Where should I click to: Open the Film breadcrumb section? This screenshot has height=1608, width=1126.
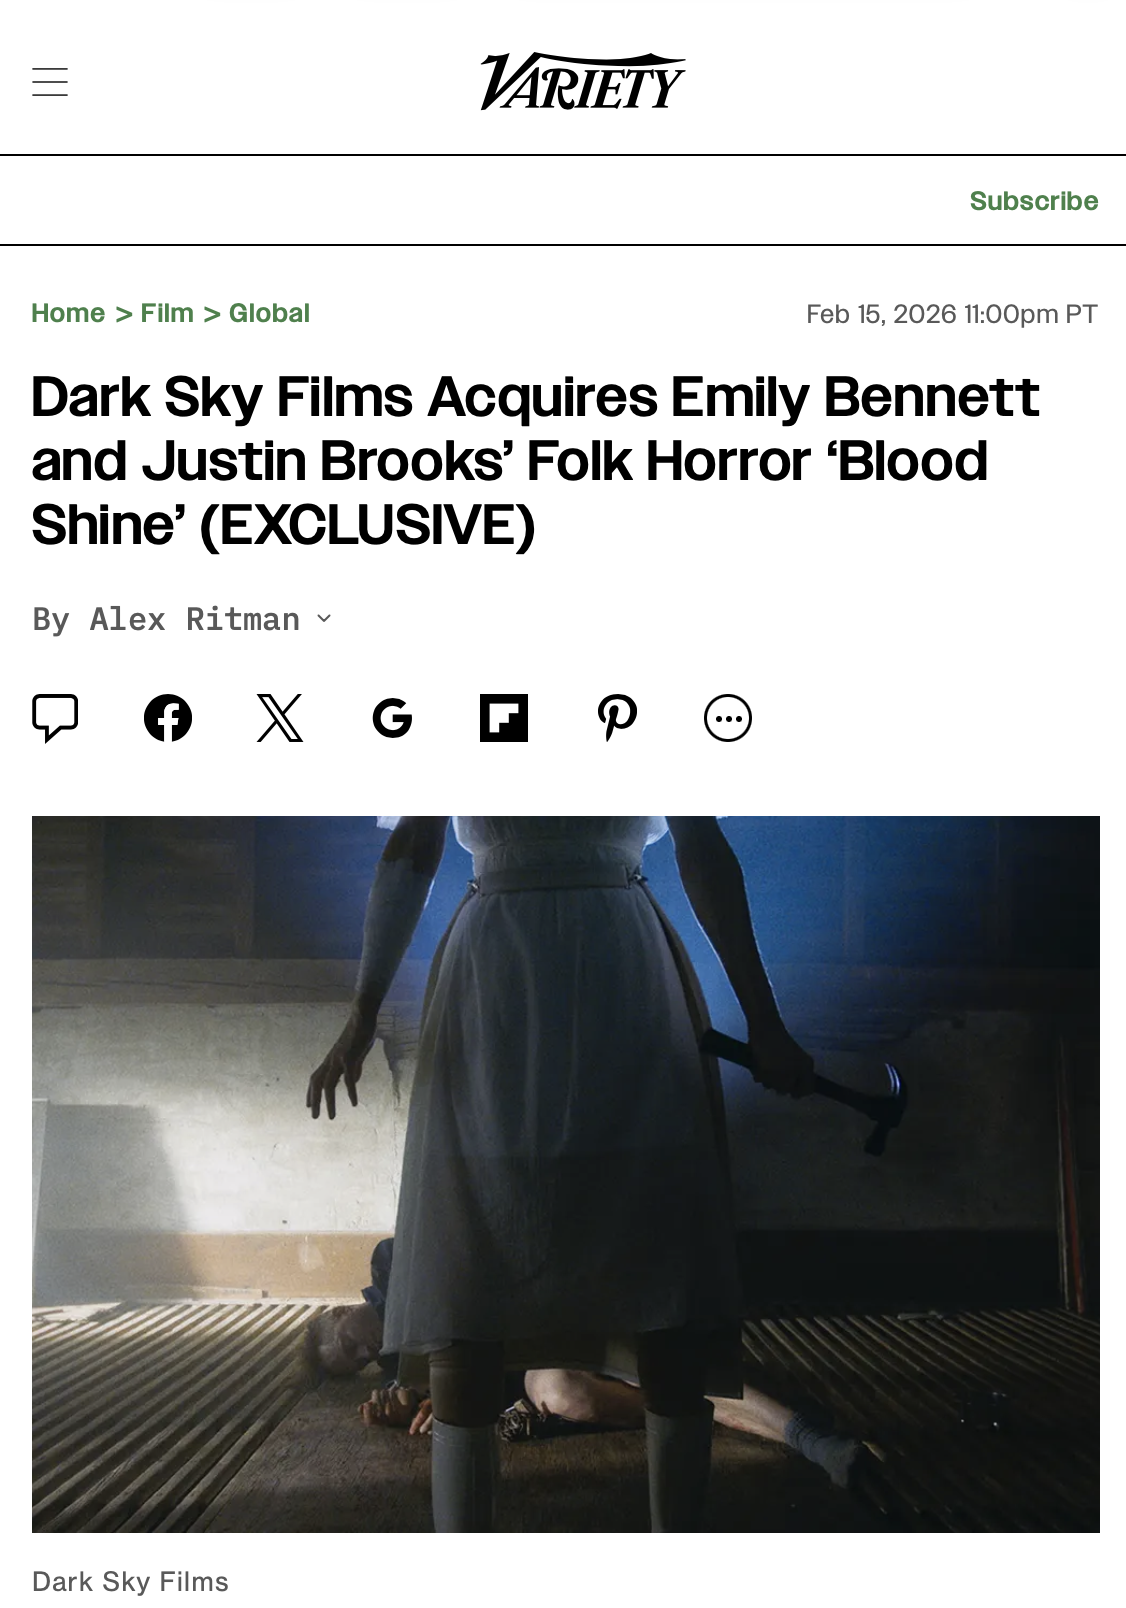click(x=167, y=313)
